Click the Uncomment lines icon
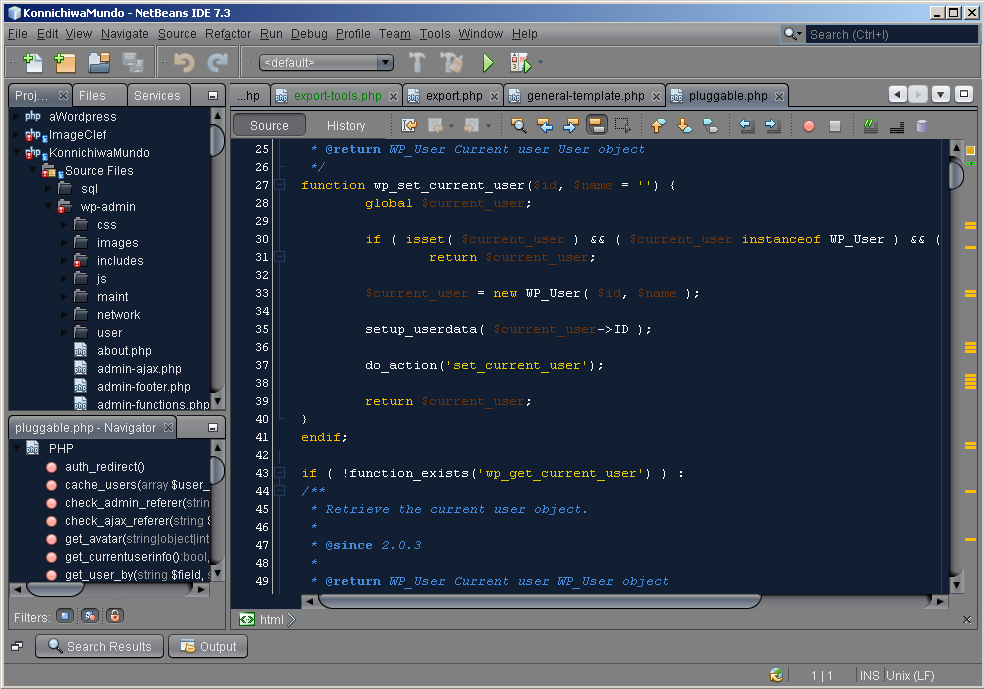 tap(897, 126)
